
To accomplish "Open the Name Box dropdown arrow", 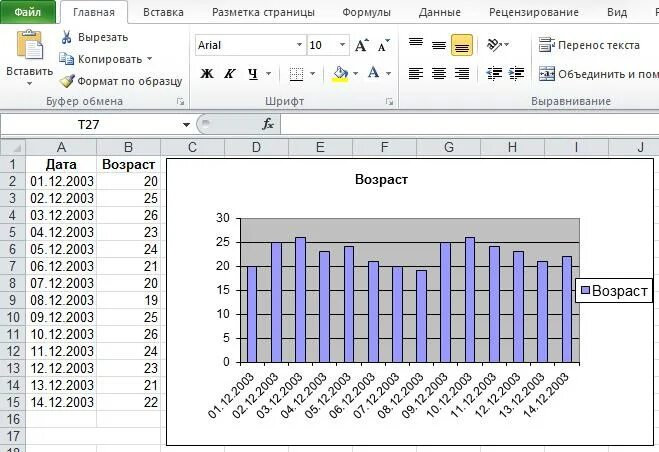I will 186,124.
